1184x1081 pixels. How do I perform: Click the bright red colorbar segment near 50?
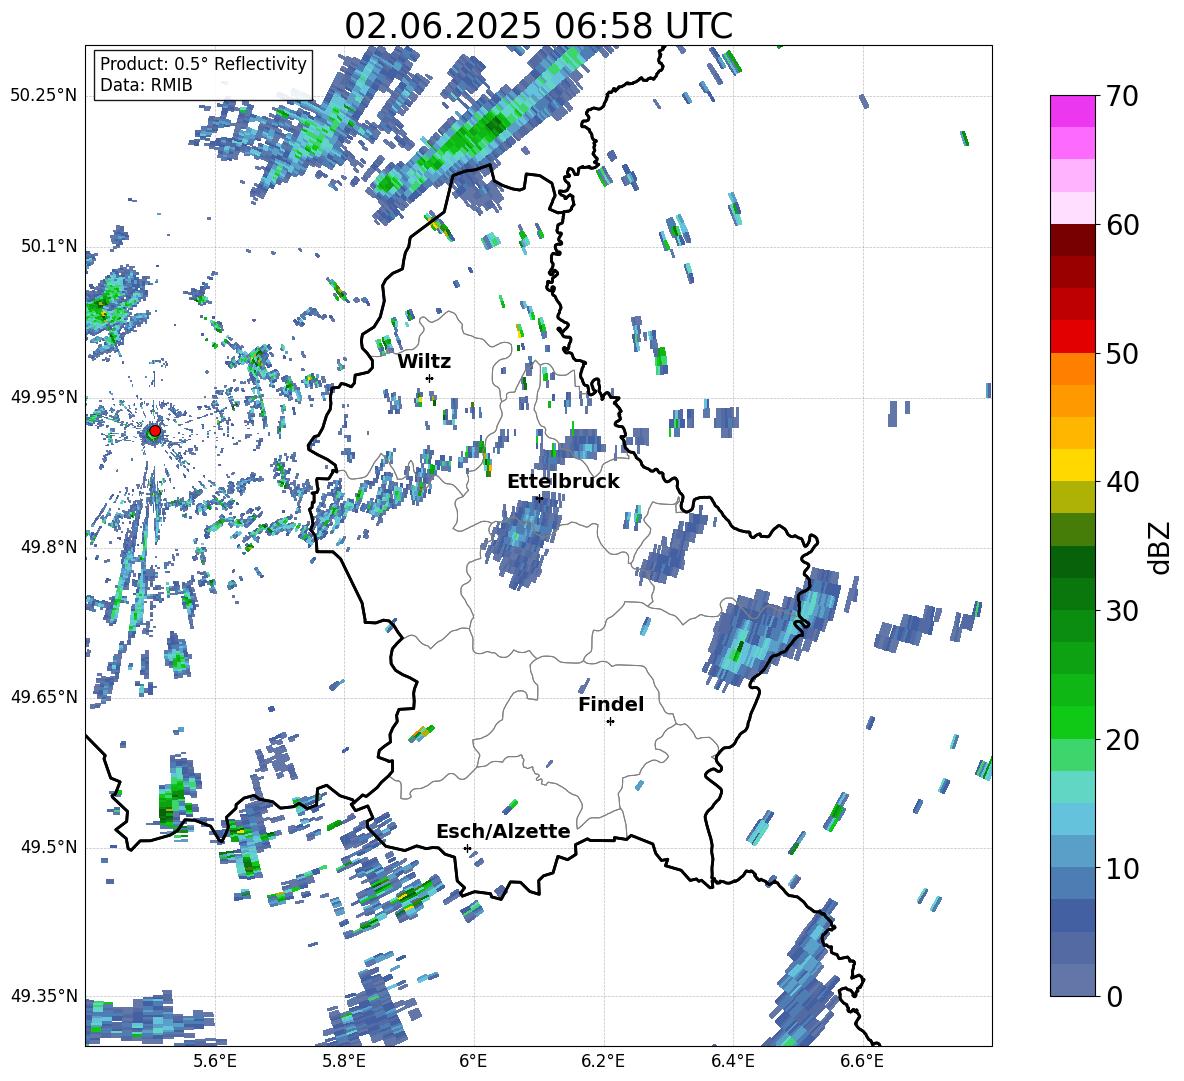pos(1072,337)
